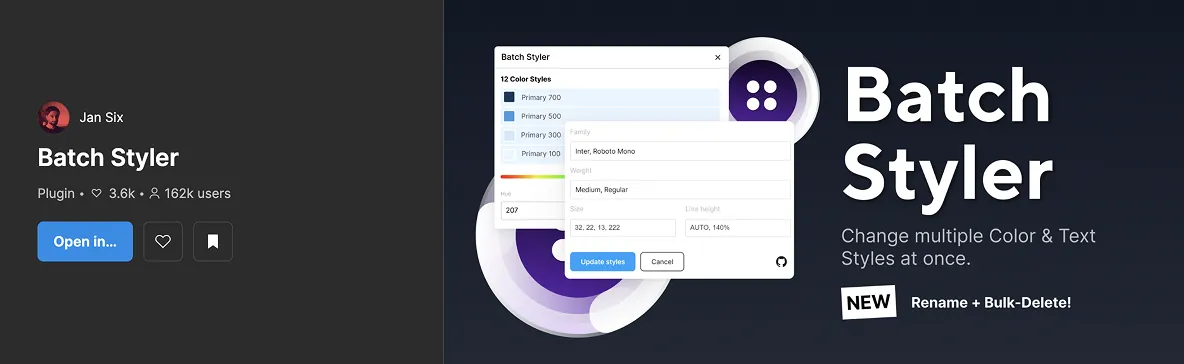The width and height of the screenshot is (1184, 364).
Task: Select the Primary 300 color style row
Action: [x=533, y=135]
